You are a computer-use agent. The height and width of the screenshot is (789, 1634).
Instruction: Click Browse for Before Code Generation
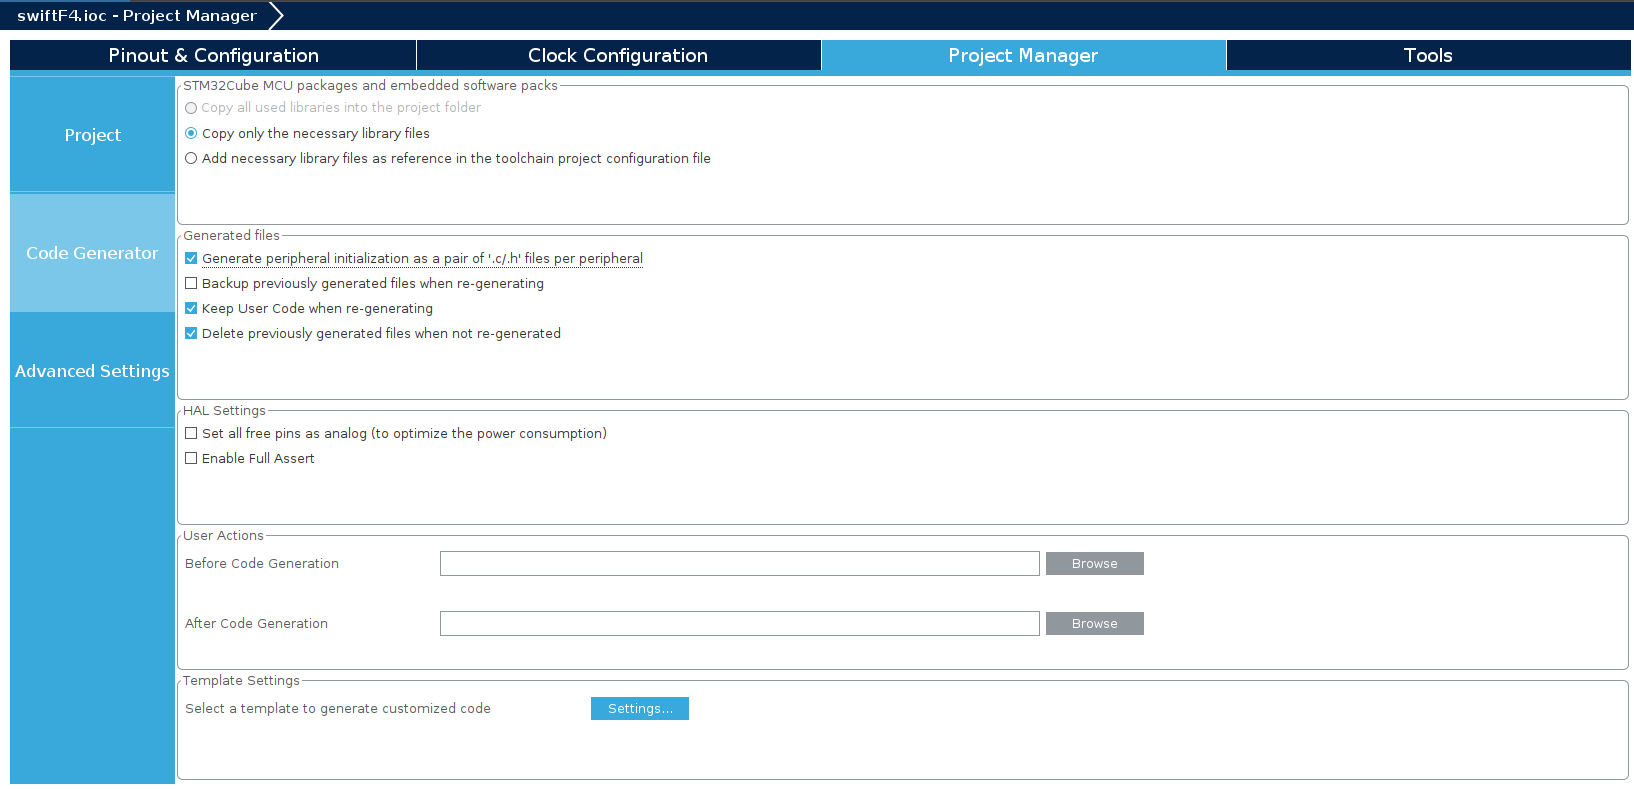(x=1095, y=564)
